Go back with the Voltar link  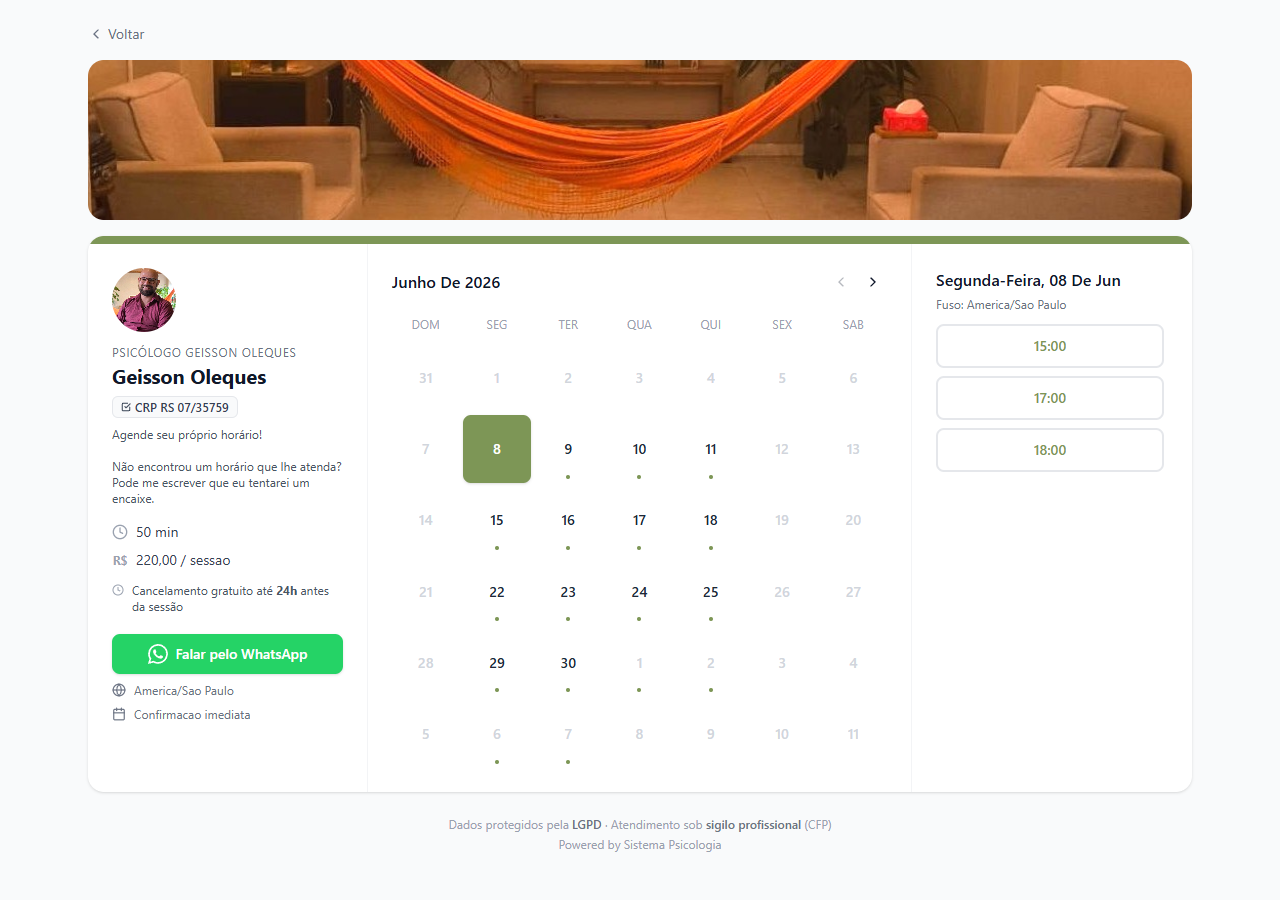pyautogui.click(x=118, y=34)
